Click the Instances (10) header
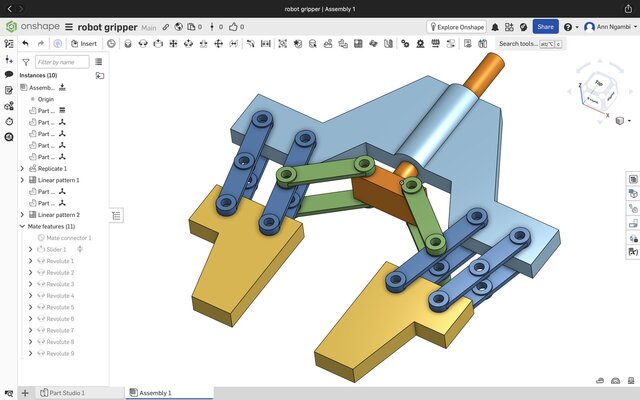The image size is (640, 400). (x=38, y=76)
